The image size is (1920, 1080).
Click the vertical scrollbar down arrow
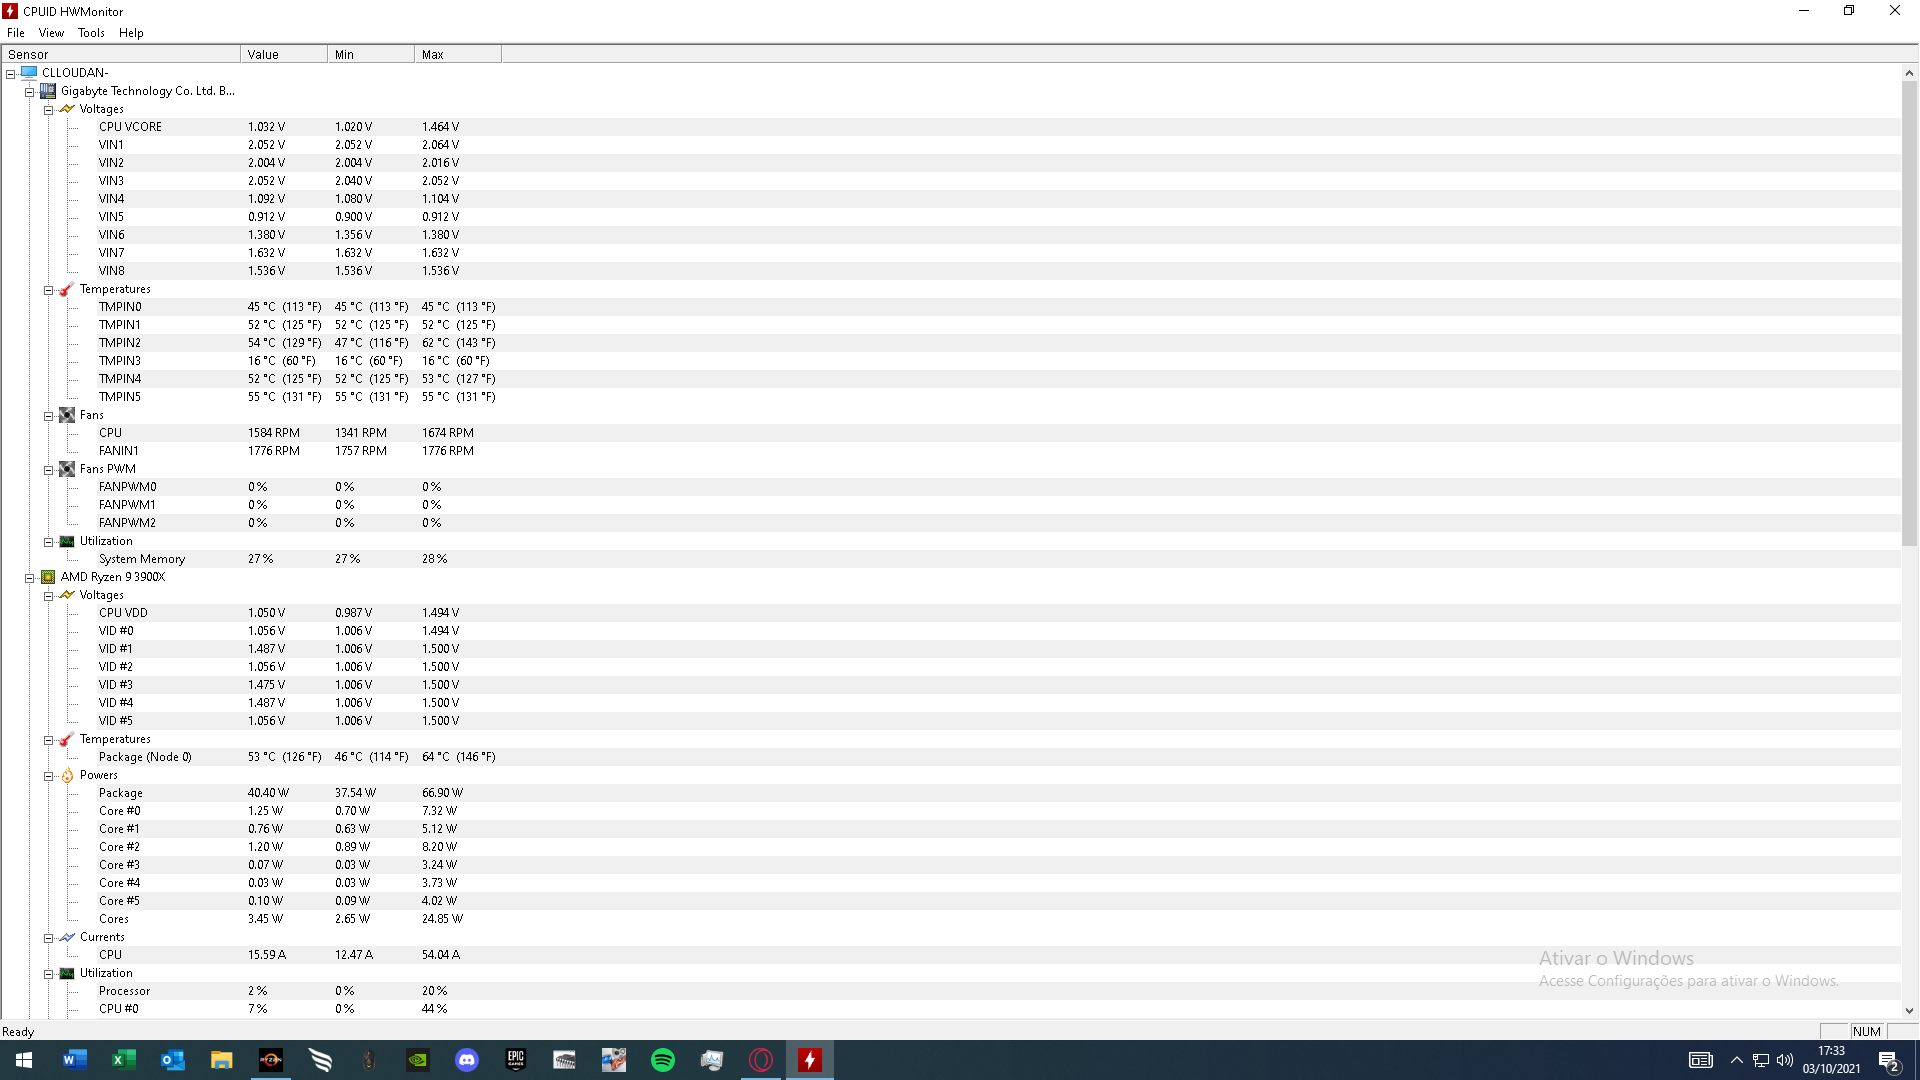point(1909,1011)
